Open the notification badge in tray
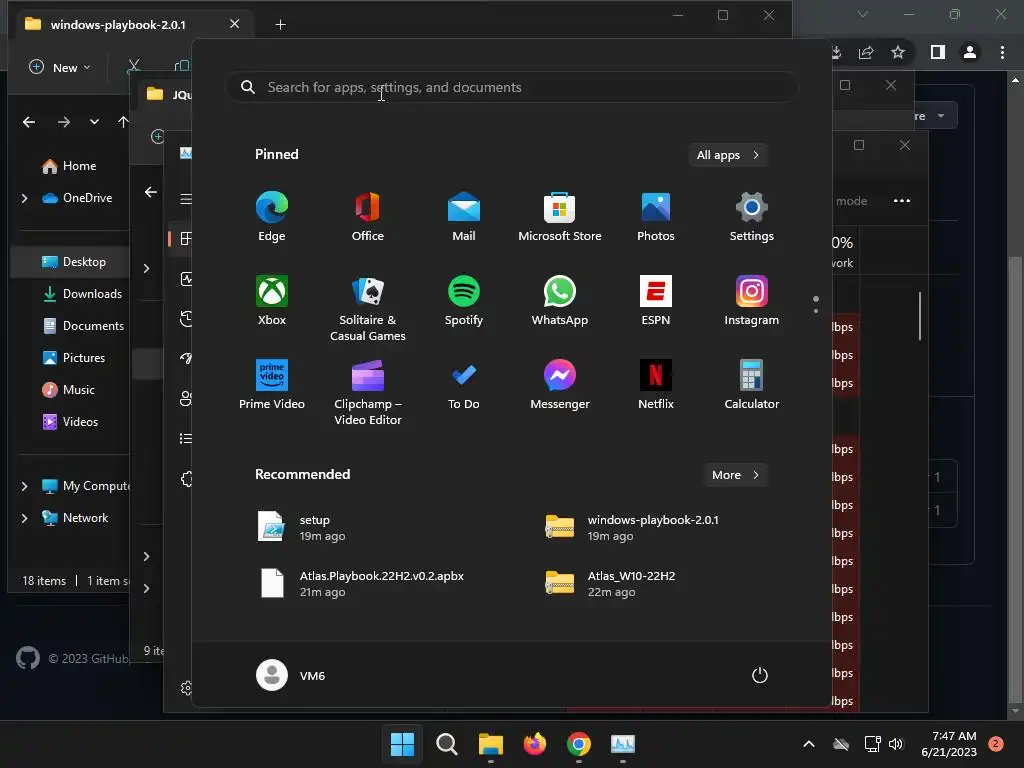 click(x=996, y=744)
